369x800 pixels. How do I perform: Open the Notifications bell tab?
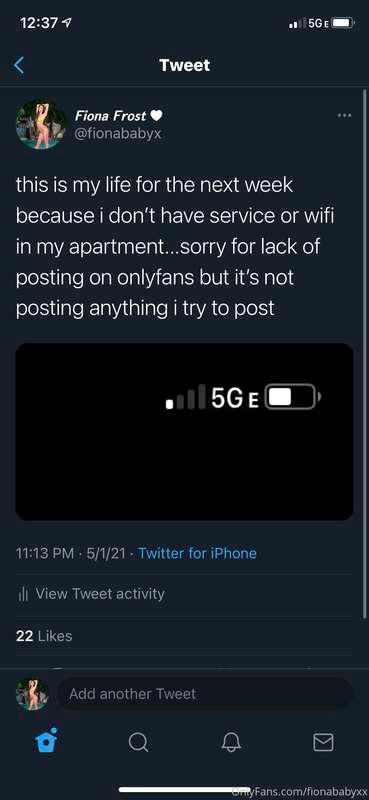pyautogui.click(x=231, y=742)
